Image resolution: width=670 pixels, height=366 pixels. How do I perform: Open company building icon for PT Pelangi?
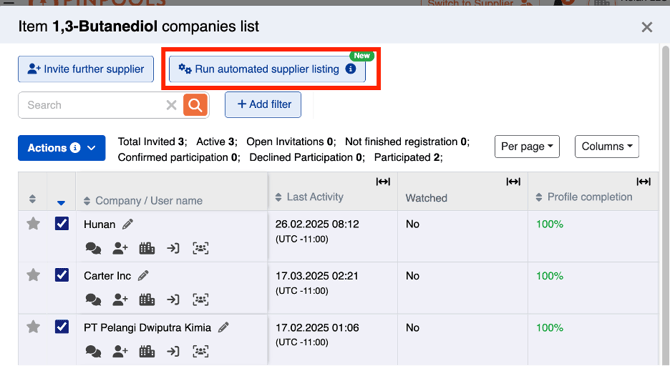pos(147,351)
